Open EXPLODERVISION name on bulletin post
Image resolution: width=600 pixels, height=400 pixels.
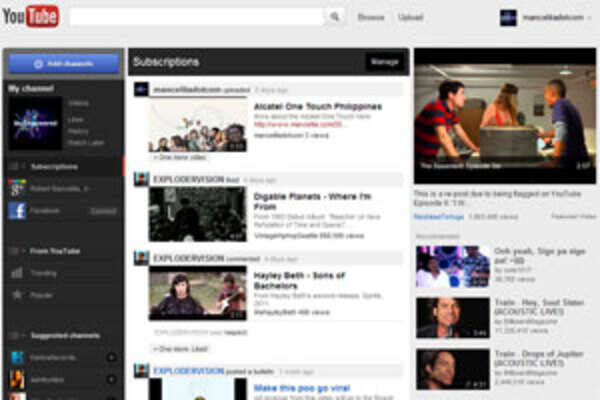(189, 371)
